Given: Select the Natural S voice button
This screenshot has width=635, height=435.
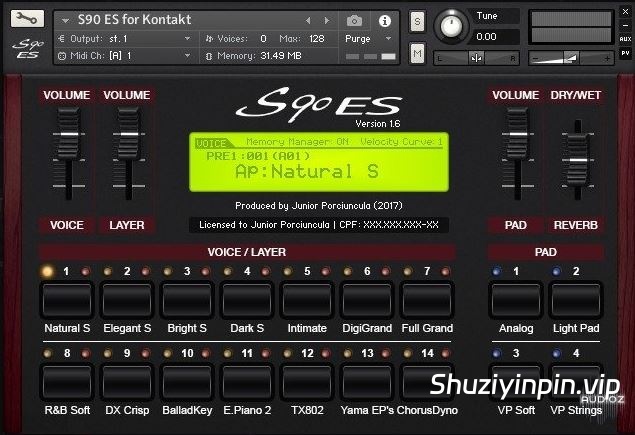Looking at the screenshot, I should pyautogui.click(x=67, y=300).
